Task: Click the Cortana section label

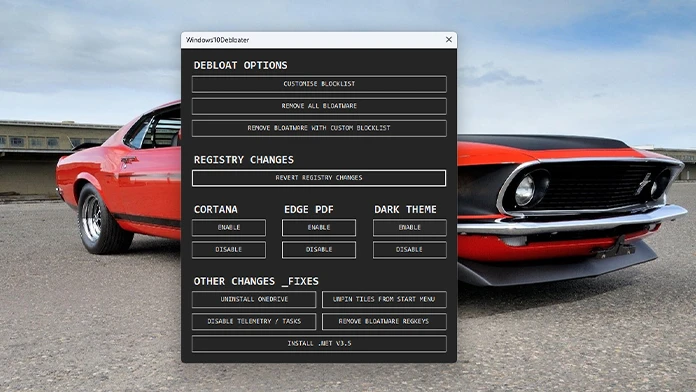Action: pos(216,209)
